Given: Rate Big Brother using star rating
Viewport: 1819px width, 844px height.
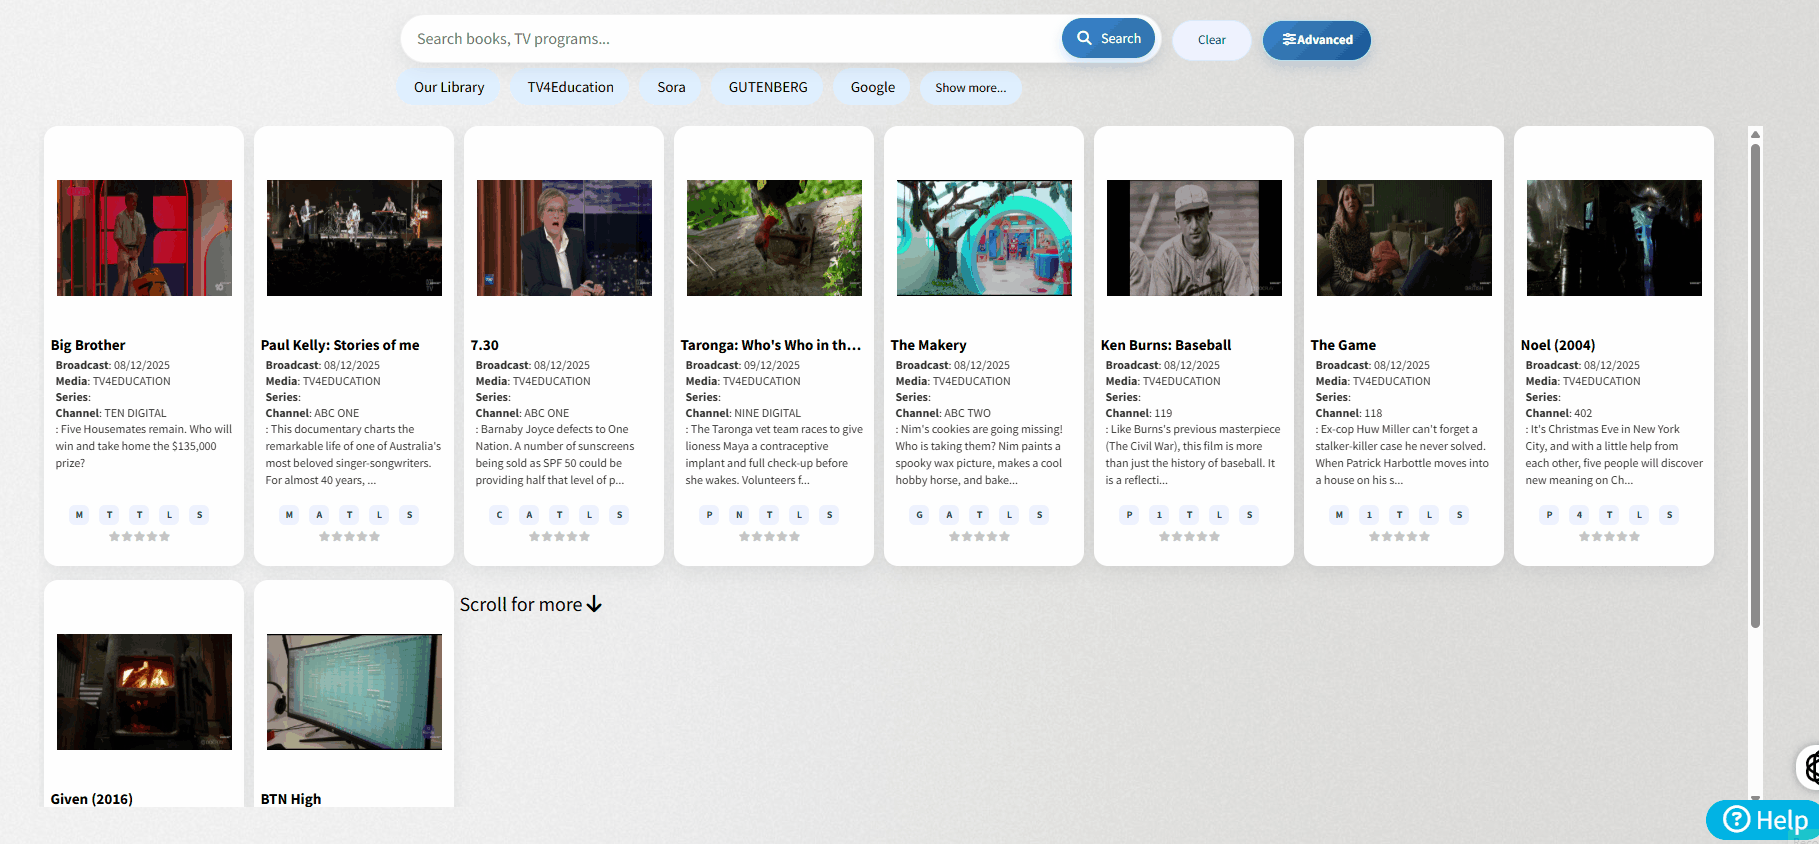Looking at the screenshot, I should [139, 537].
